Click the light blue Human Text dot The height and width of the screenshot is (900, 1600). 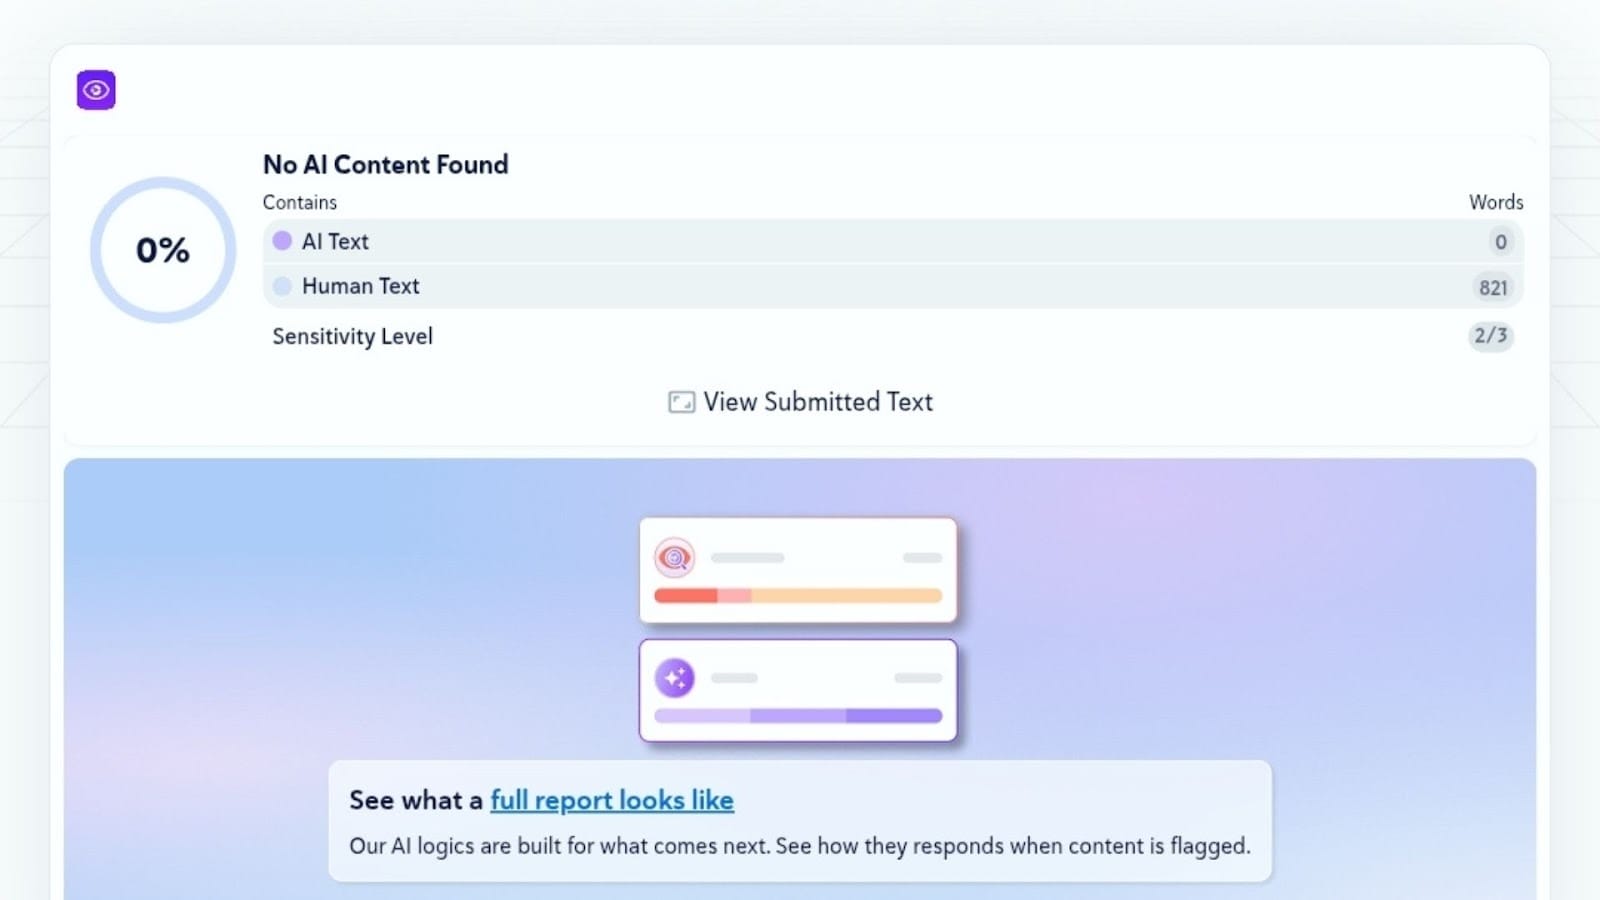point(282,286)
